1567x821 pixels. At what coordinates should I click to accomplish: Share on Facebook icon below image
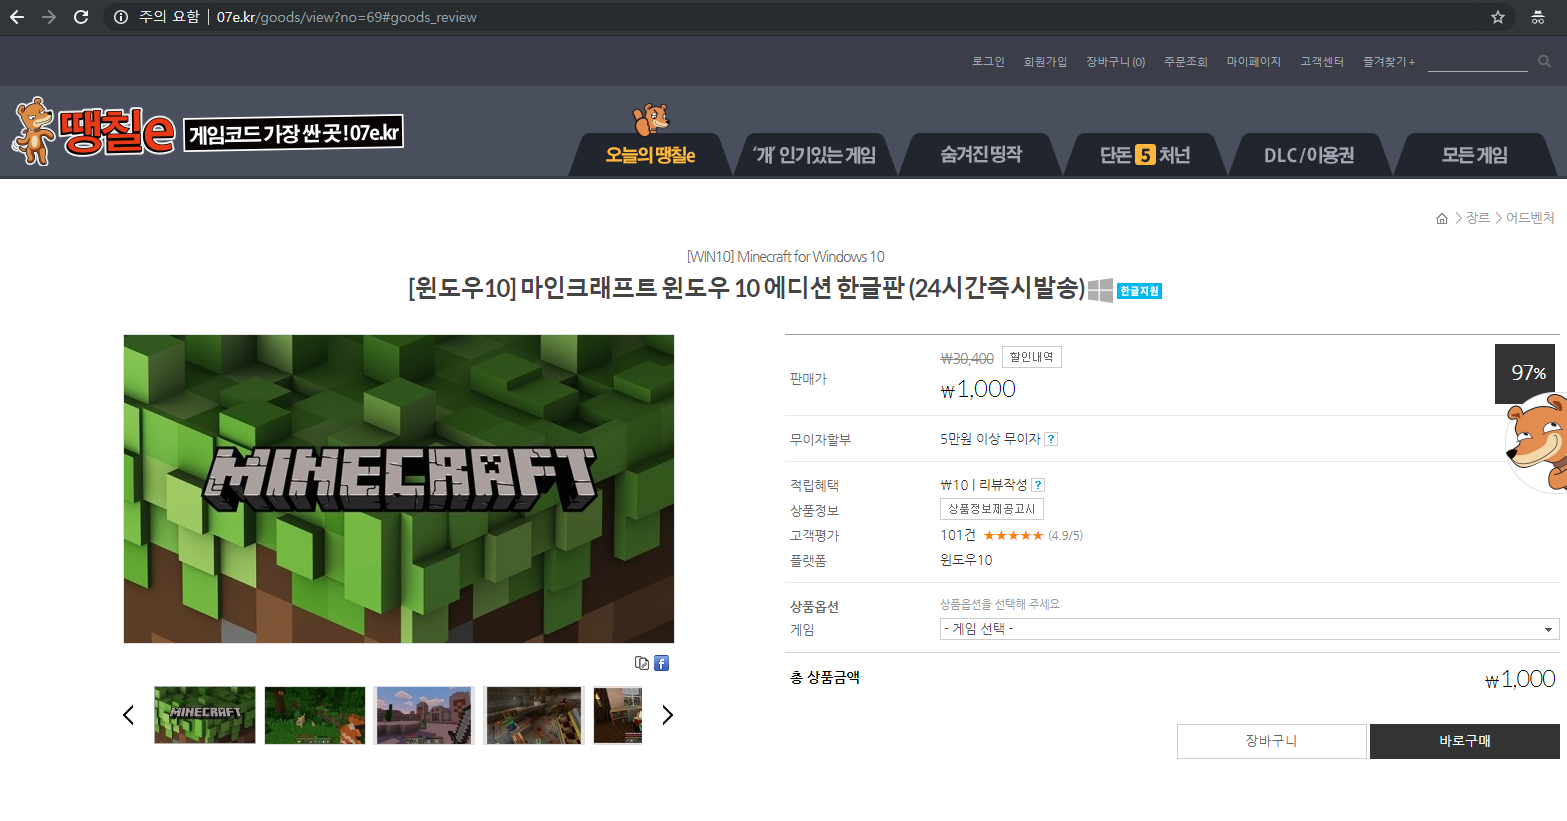[x=661, y=663]
